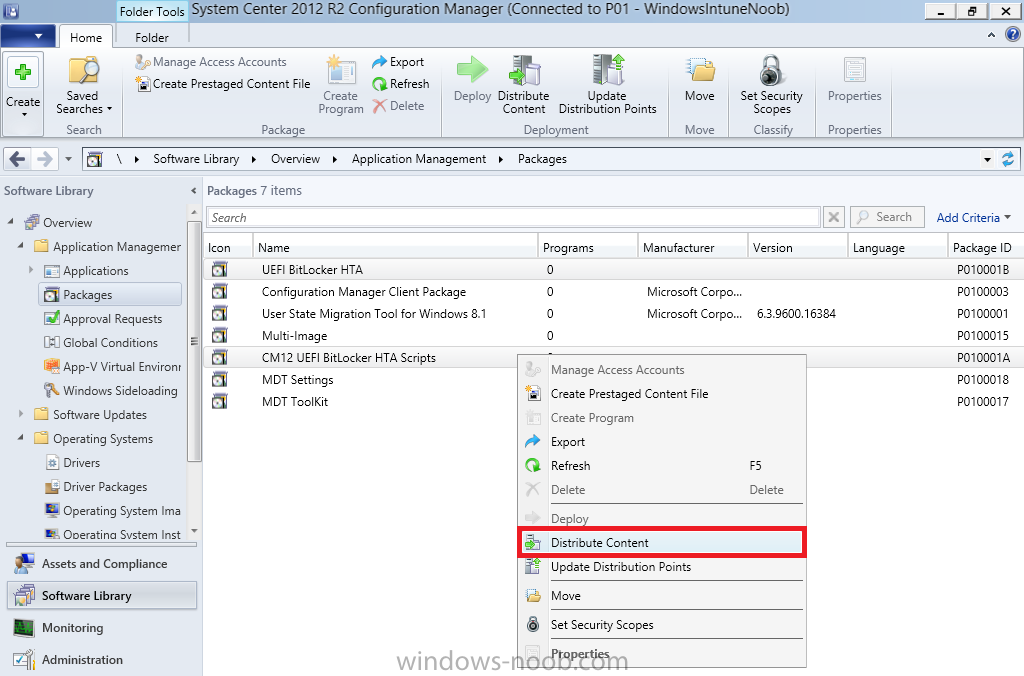Click the Properties ribbon icon
This screenshot has height=676, width=1024.
(x=854, y=79)
